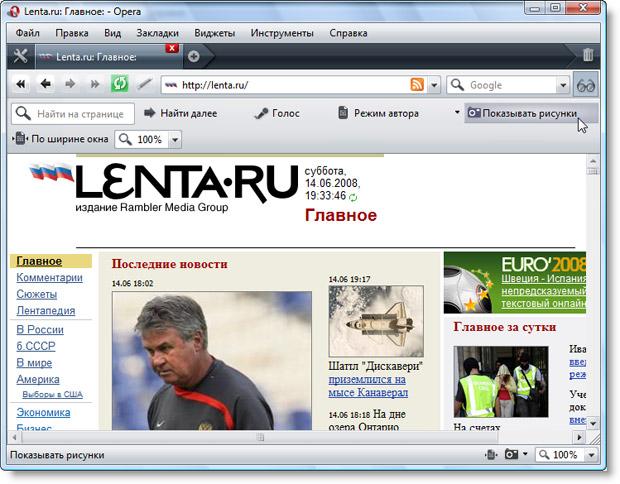Open the zoom 100% dropdown in toolbar

coord(175,140)
